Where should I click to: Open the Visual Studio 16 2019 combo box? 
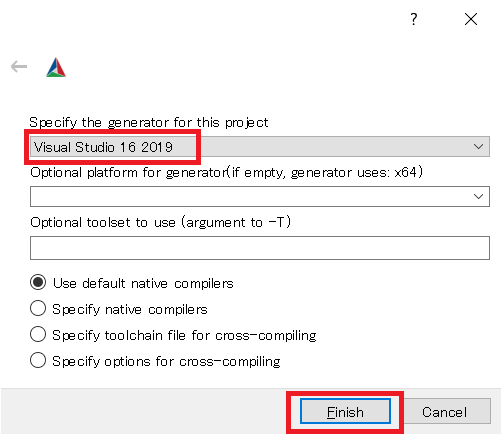(260, 147)
